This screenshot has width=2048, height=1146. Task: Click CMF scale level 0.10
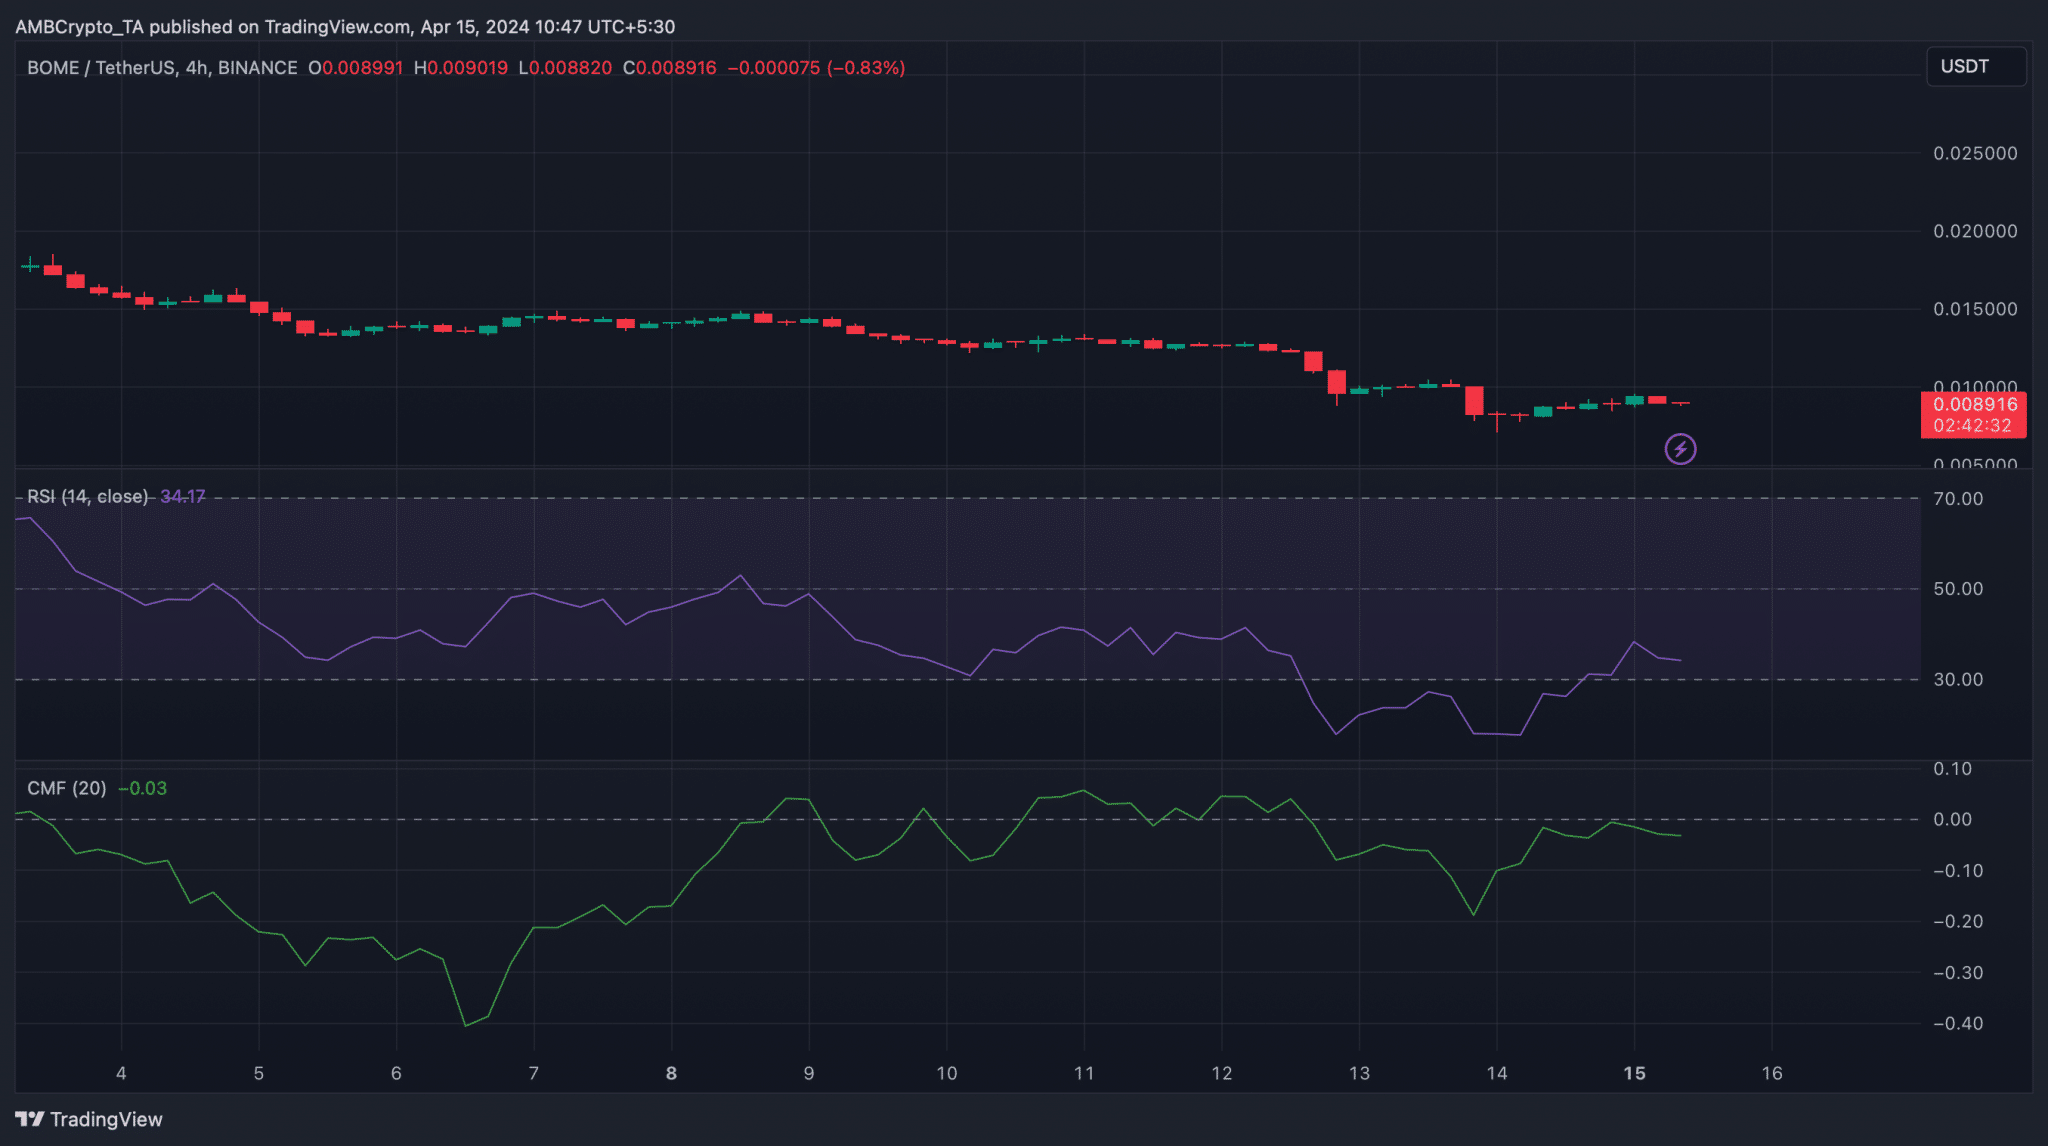tap(1952, 769)
